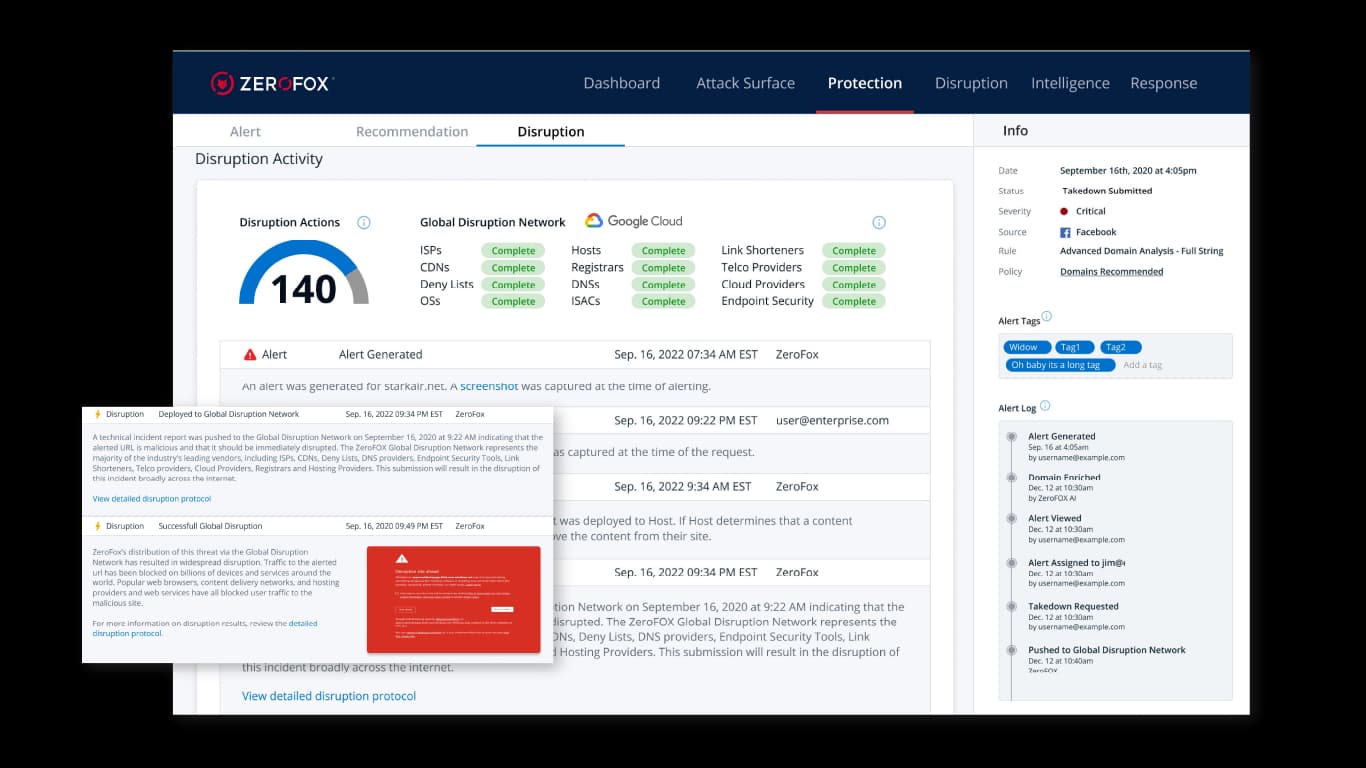Viewport: 1366px width, 768px height.
Task: Open the Disruption Actions info icon
Action: tap(363, 222)
